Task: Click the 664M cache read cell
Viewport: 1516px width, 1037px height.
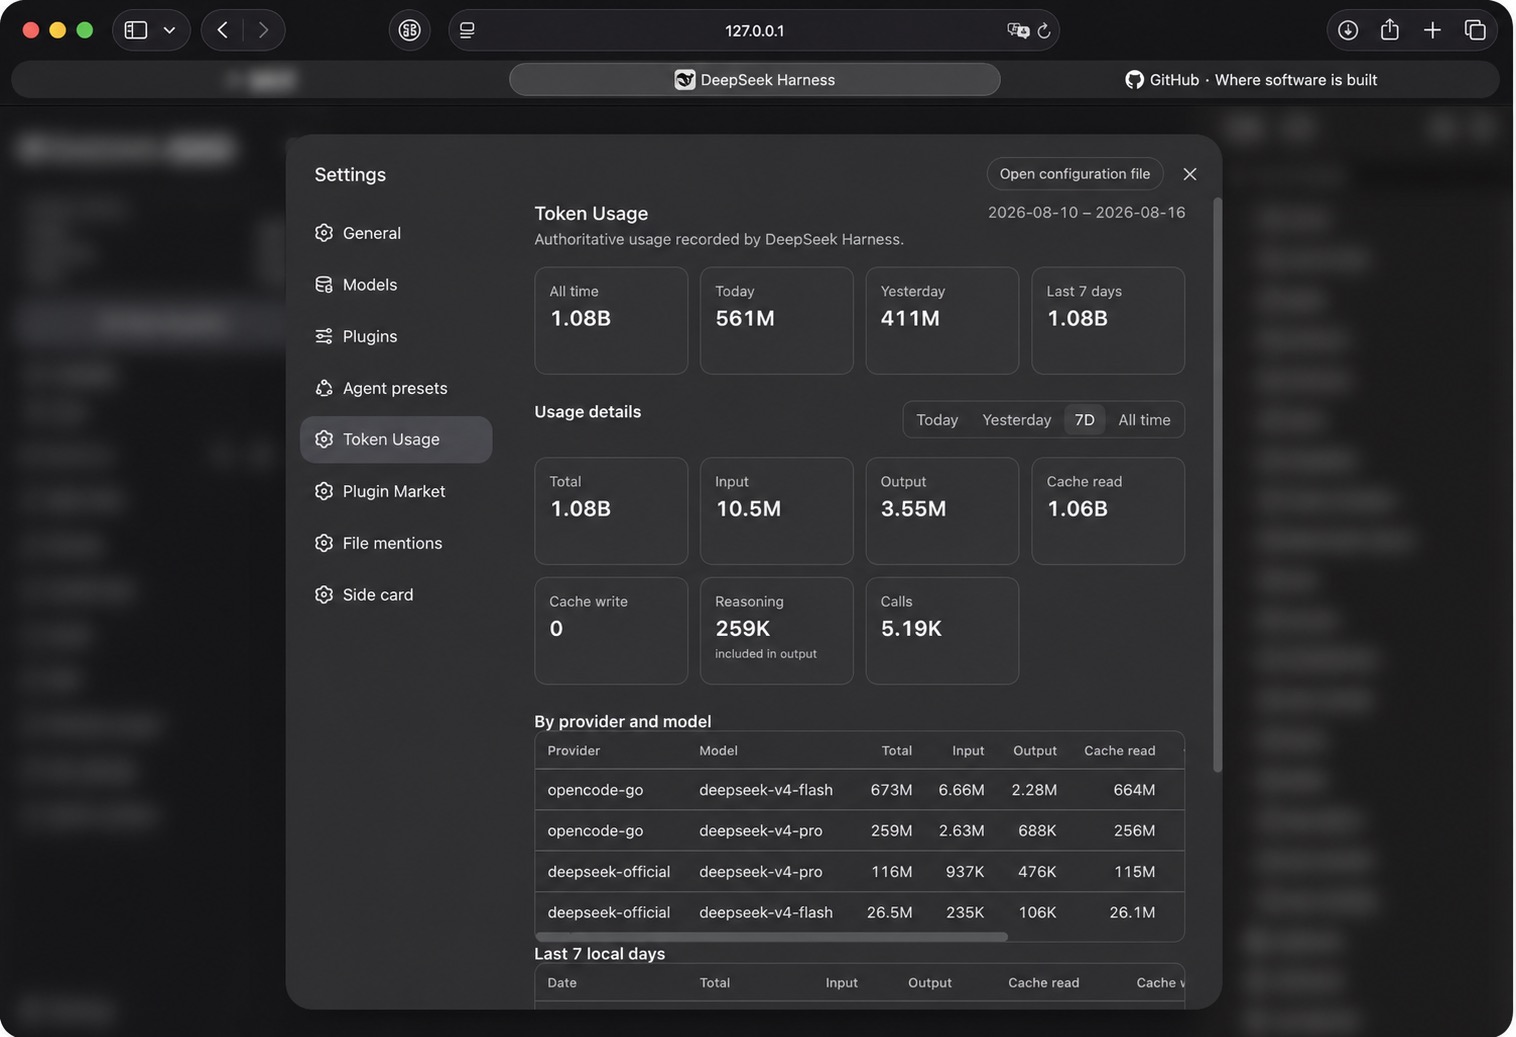Action: (x=1134, y=790)
